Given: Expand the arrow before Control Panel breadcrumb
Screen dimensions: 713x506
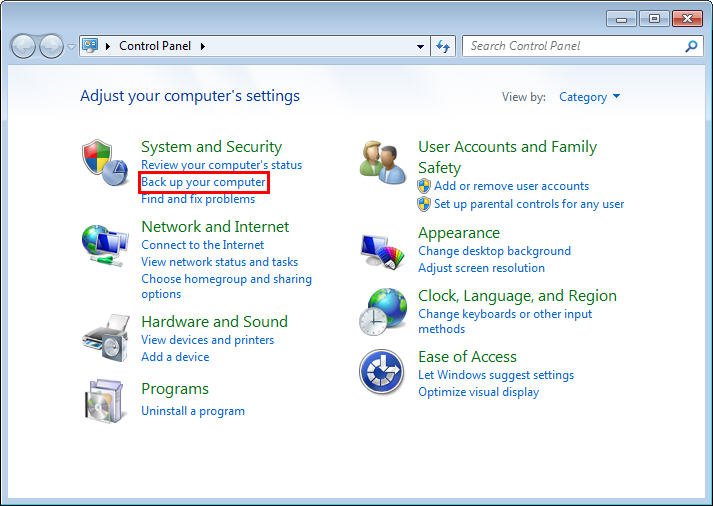Looking at the screenshot, I should tap(108, 46).
